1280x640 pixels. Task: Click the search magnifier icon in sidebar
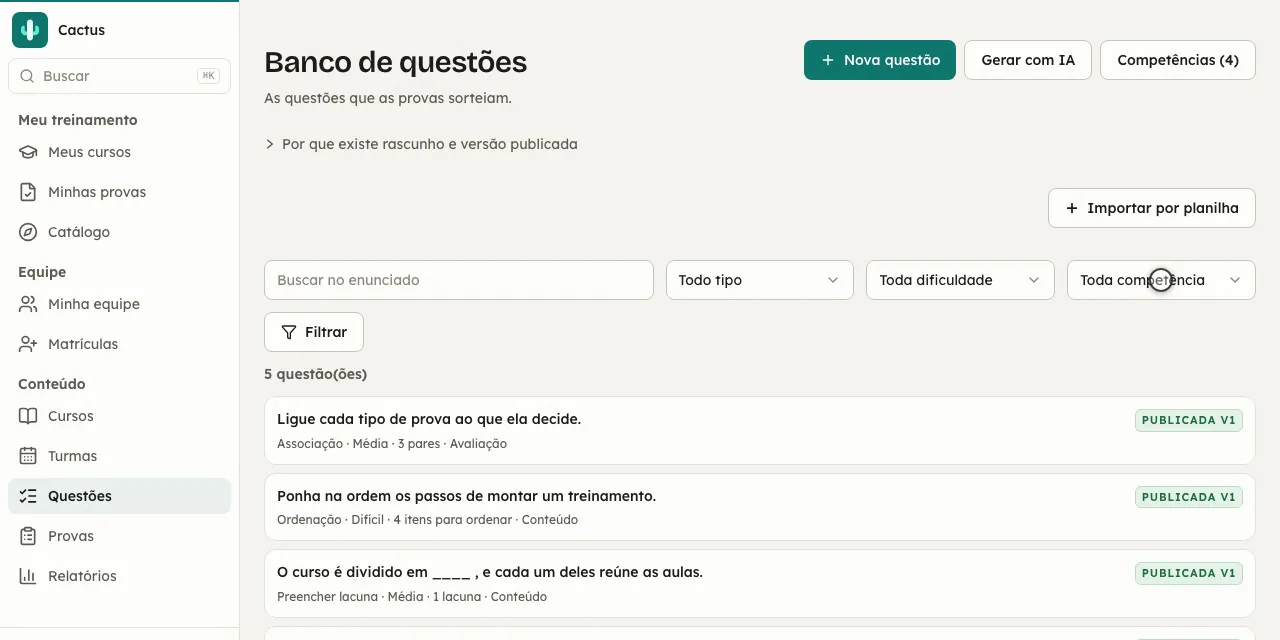27,76
